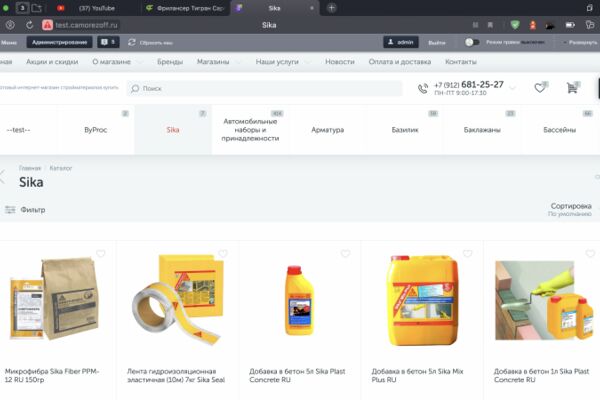Screen dimensions: 600x400
Task: Close the Sika browser tab
Action: pyautogui.click(x=312, y=8)
